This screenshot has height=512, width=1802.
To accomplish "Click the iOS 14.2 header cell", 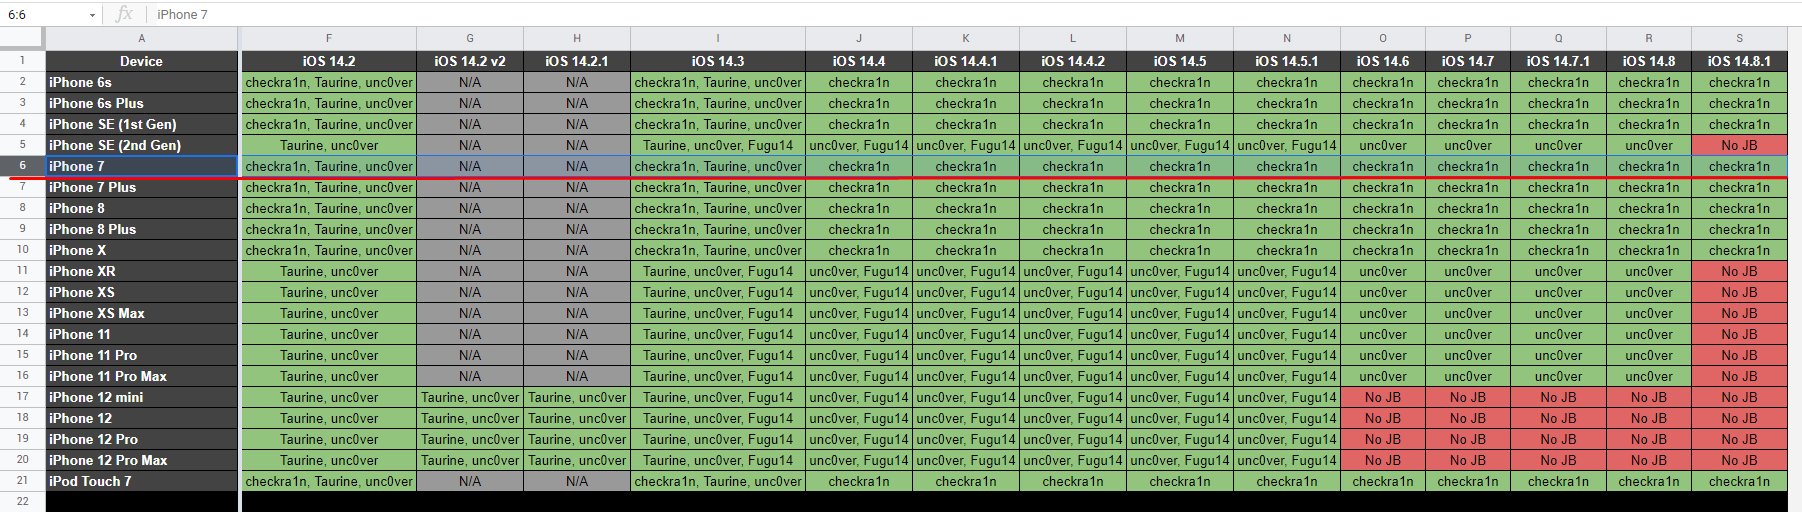I will [329, 61].
